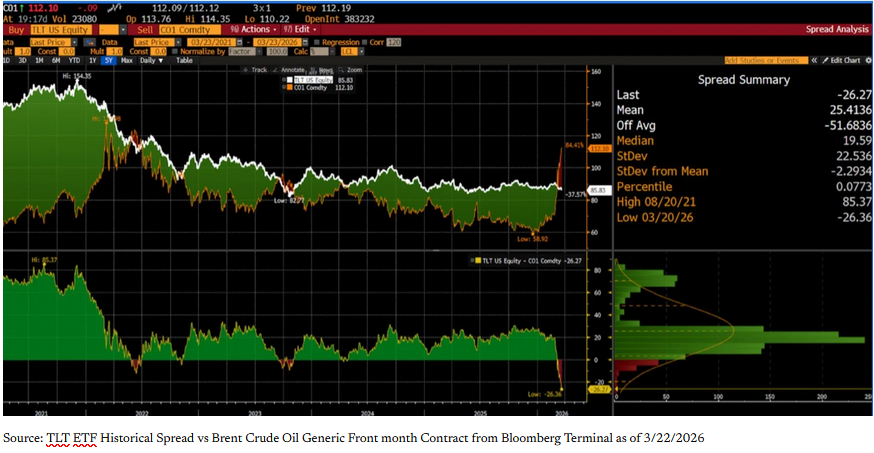
Task: Click the Low 03/20/26 row label
Action: (655, 217)
